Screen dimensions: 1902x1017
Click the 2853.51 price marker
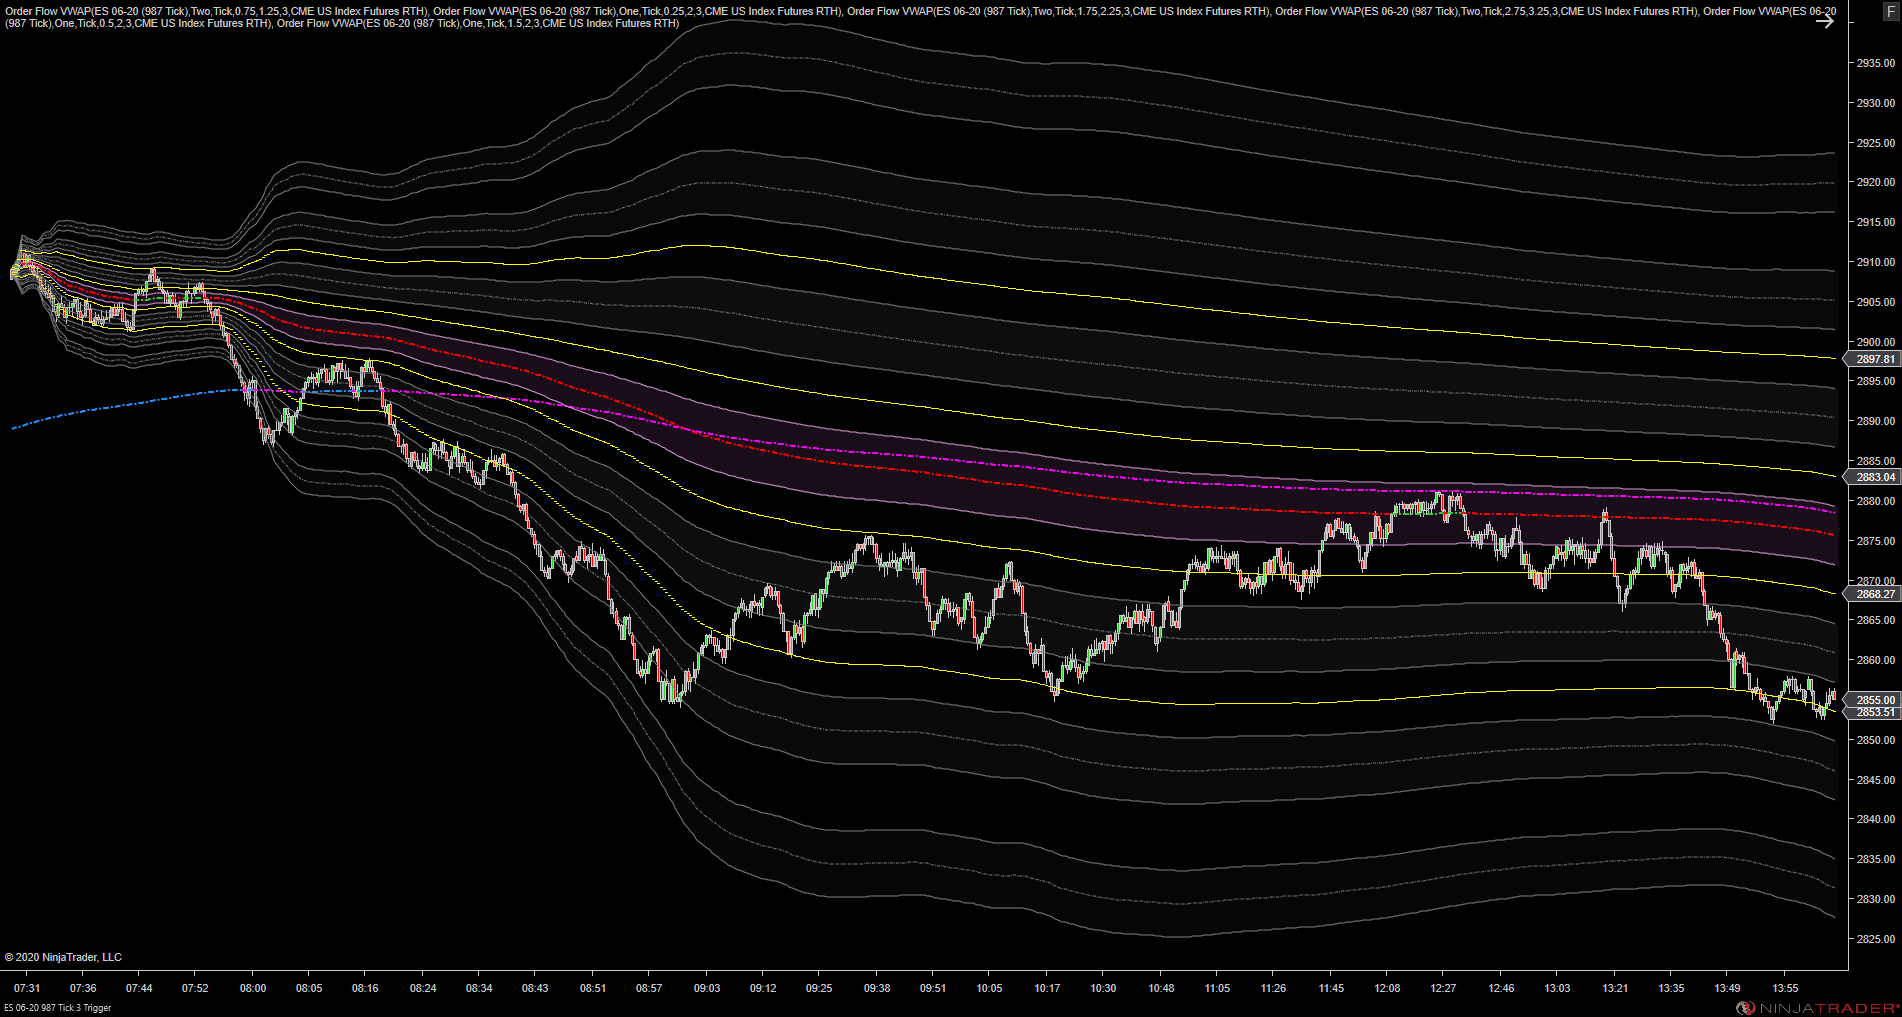[x=1875, y=712]
